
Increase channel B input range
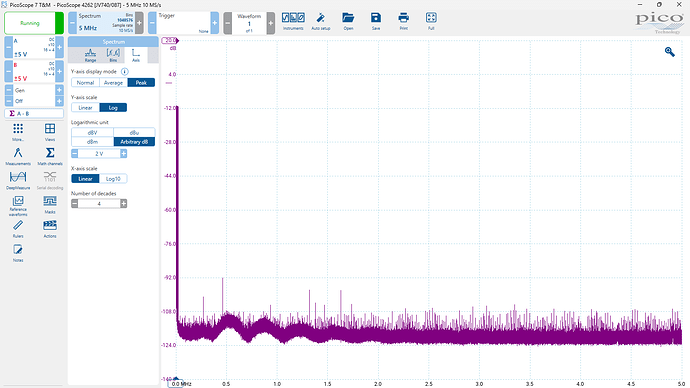point(59,71)
